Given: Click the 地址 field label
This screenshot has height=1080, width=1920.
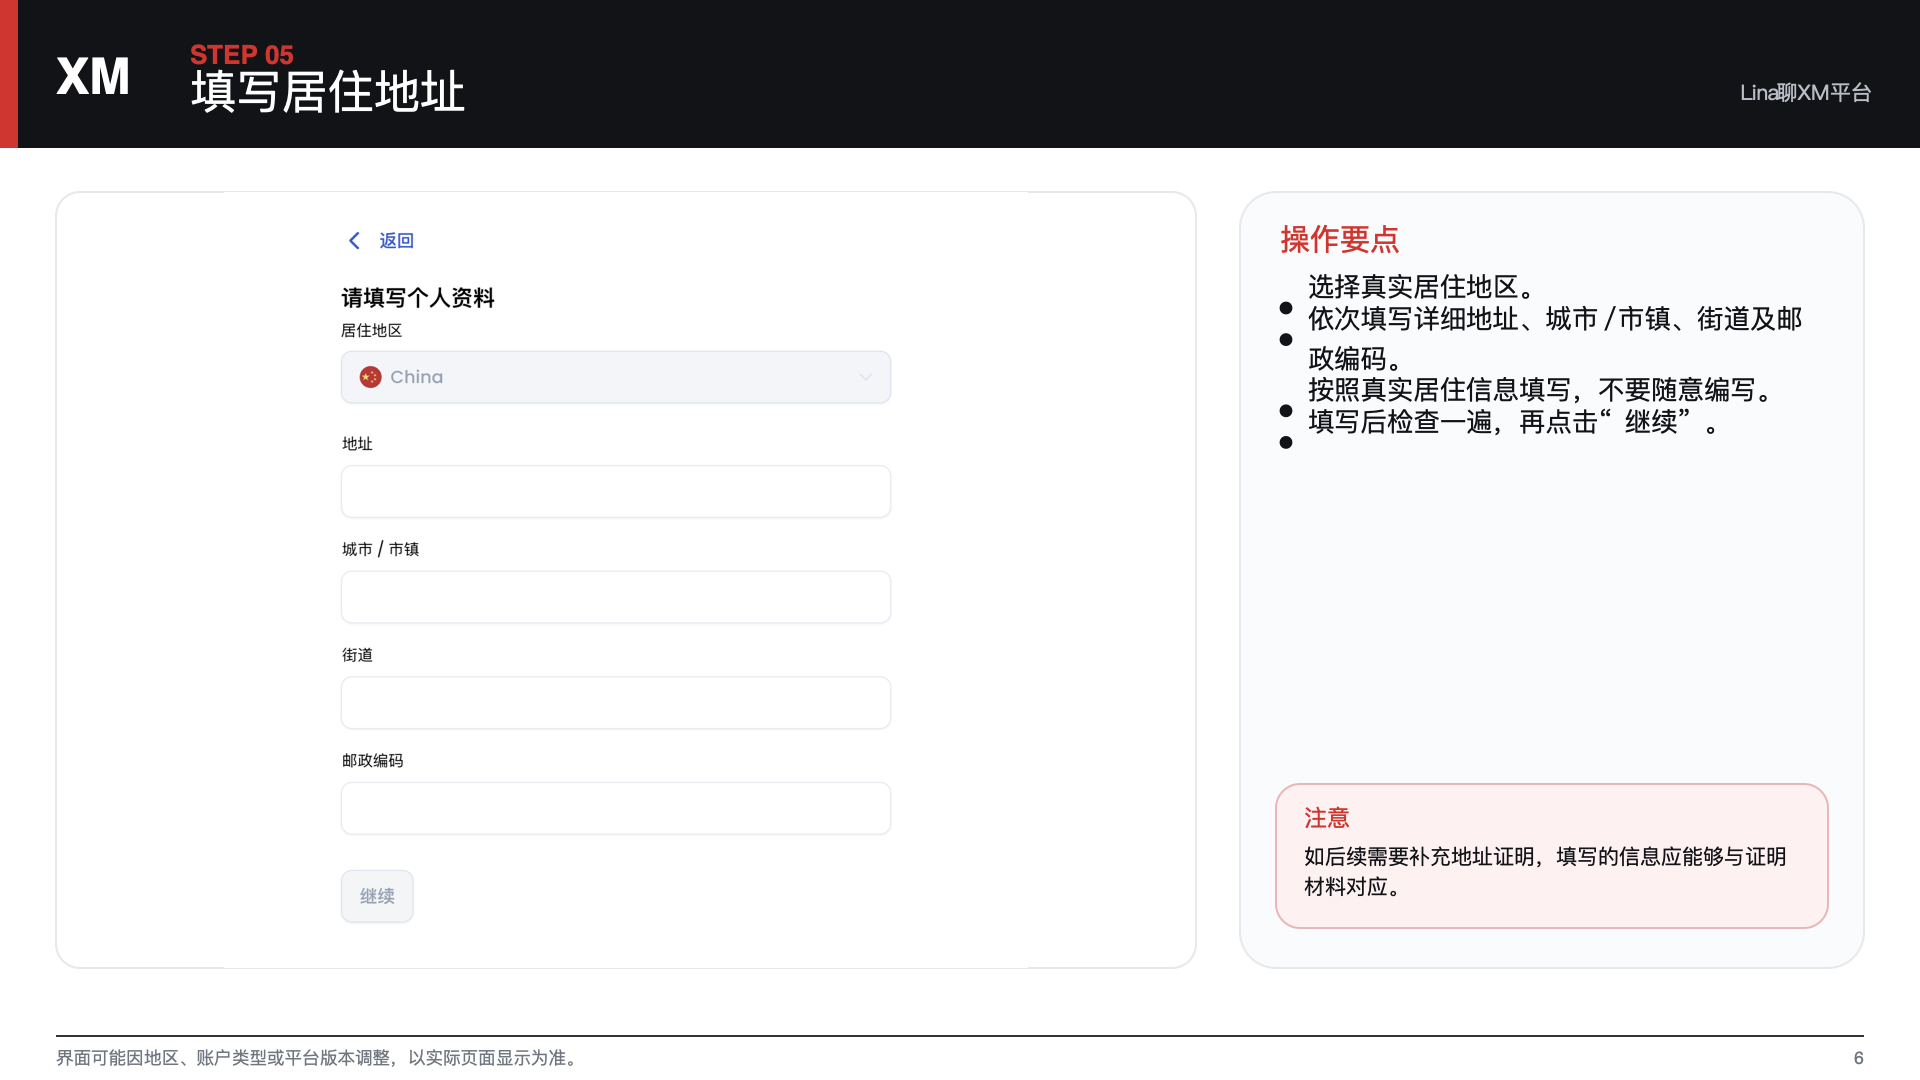Looking at the screenshot, I should [357, 444].
